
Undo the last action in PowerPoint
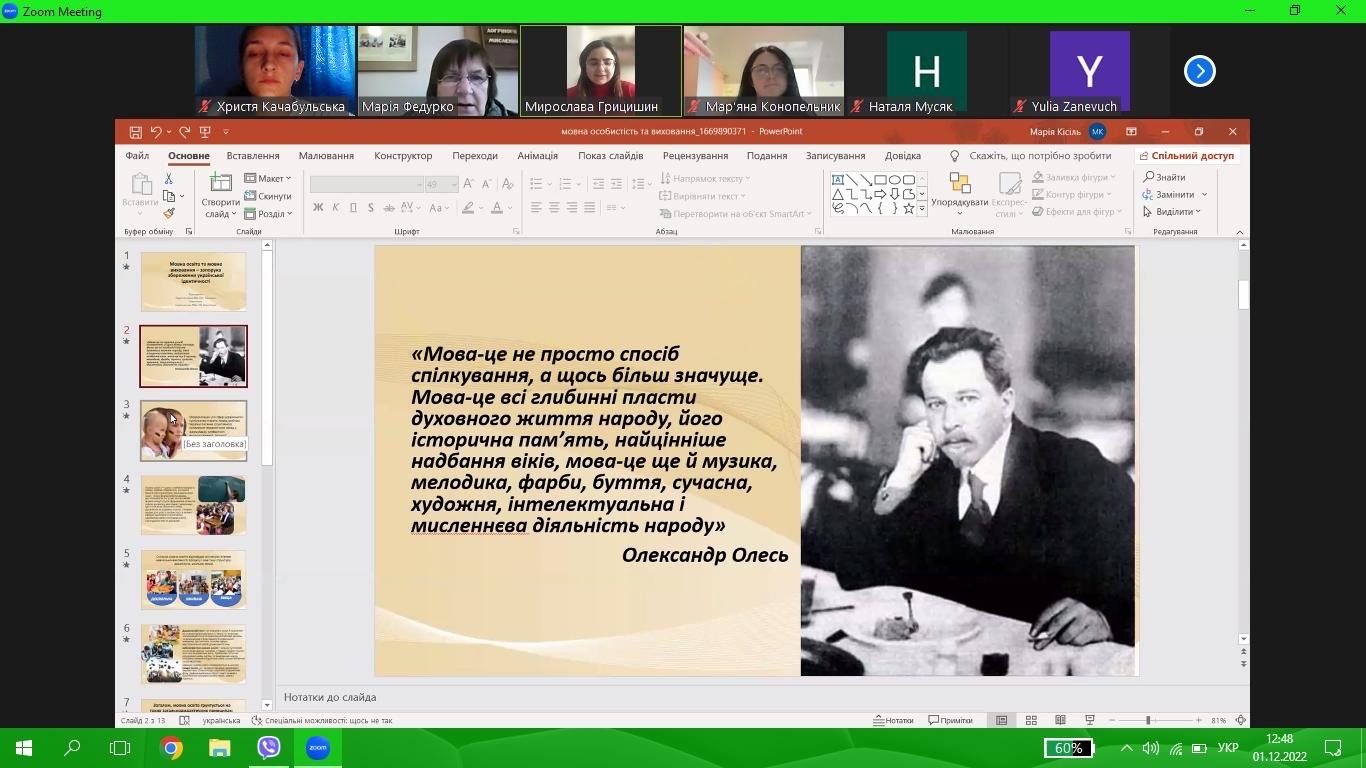(x=156, y=132)
